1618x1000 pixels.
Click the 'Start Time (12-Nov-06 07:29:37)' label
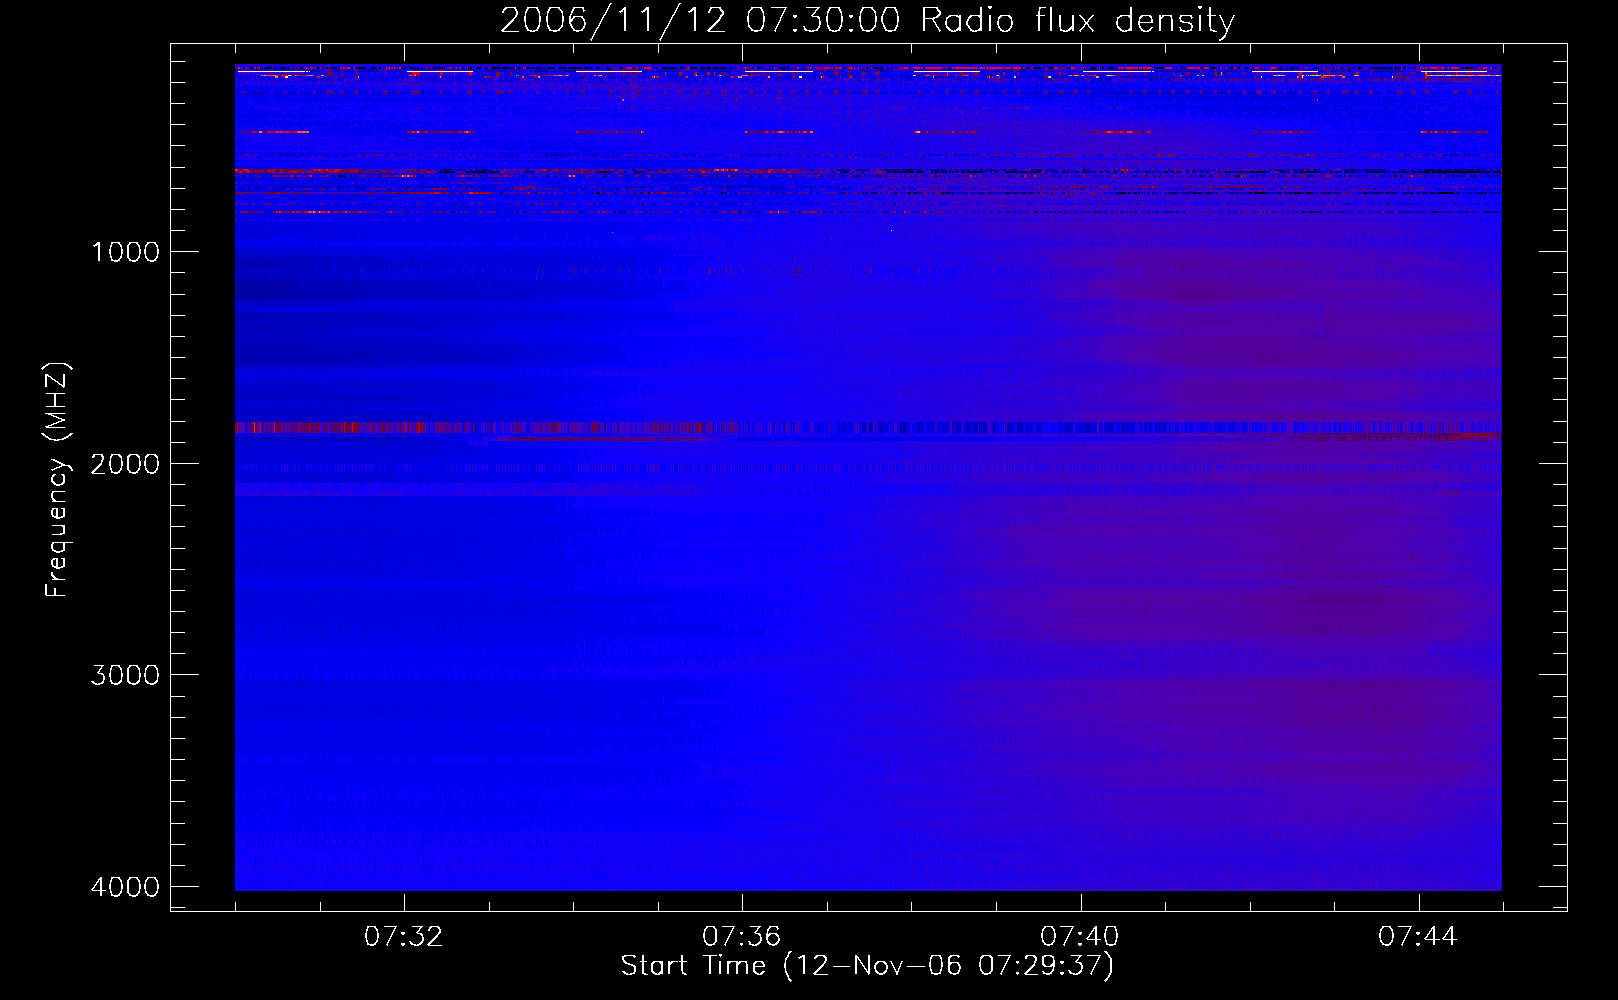[x=867, y=966]
